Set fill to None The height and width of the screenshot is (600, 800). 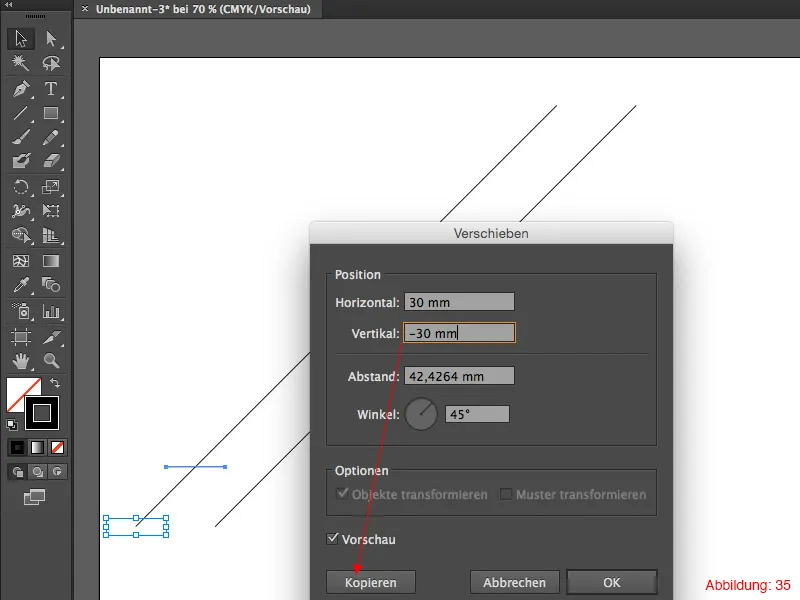click(57, 447)
